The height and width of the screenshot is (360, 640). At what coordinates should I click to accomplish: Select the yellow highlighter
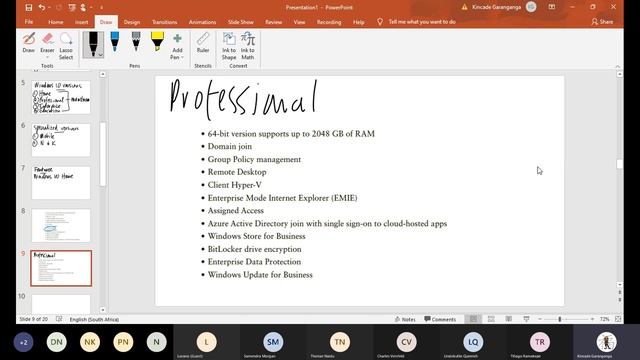pos(157,42)
